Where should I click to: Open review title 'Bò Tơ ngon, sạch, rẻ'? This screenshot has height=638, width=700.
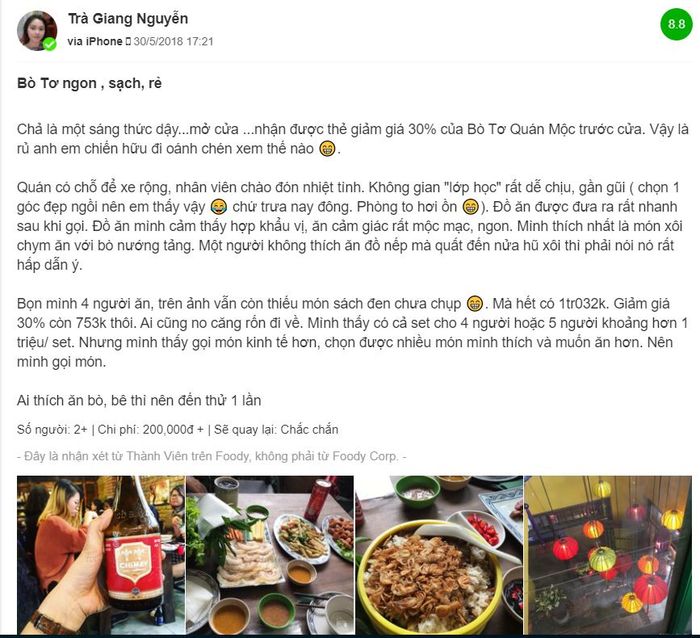[x=89, y=83]
